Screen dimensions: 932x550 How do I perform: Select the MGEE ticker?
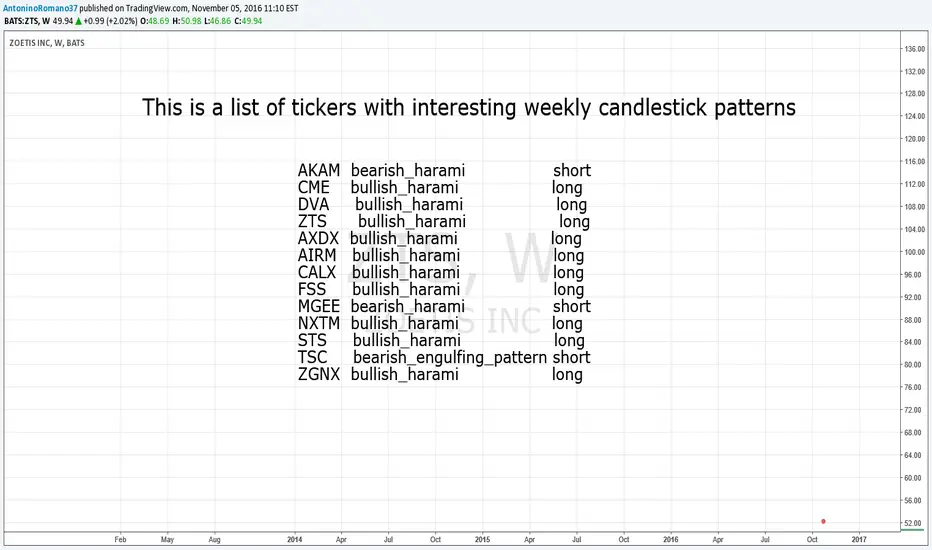pos(319,307)
